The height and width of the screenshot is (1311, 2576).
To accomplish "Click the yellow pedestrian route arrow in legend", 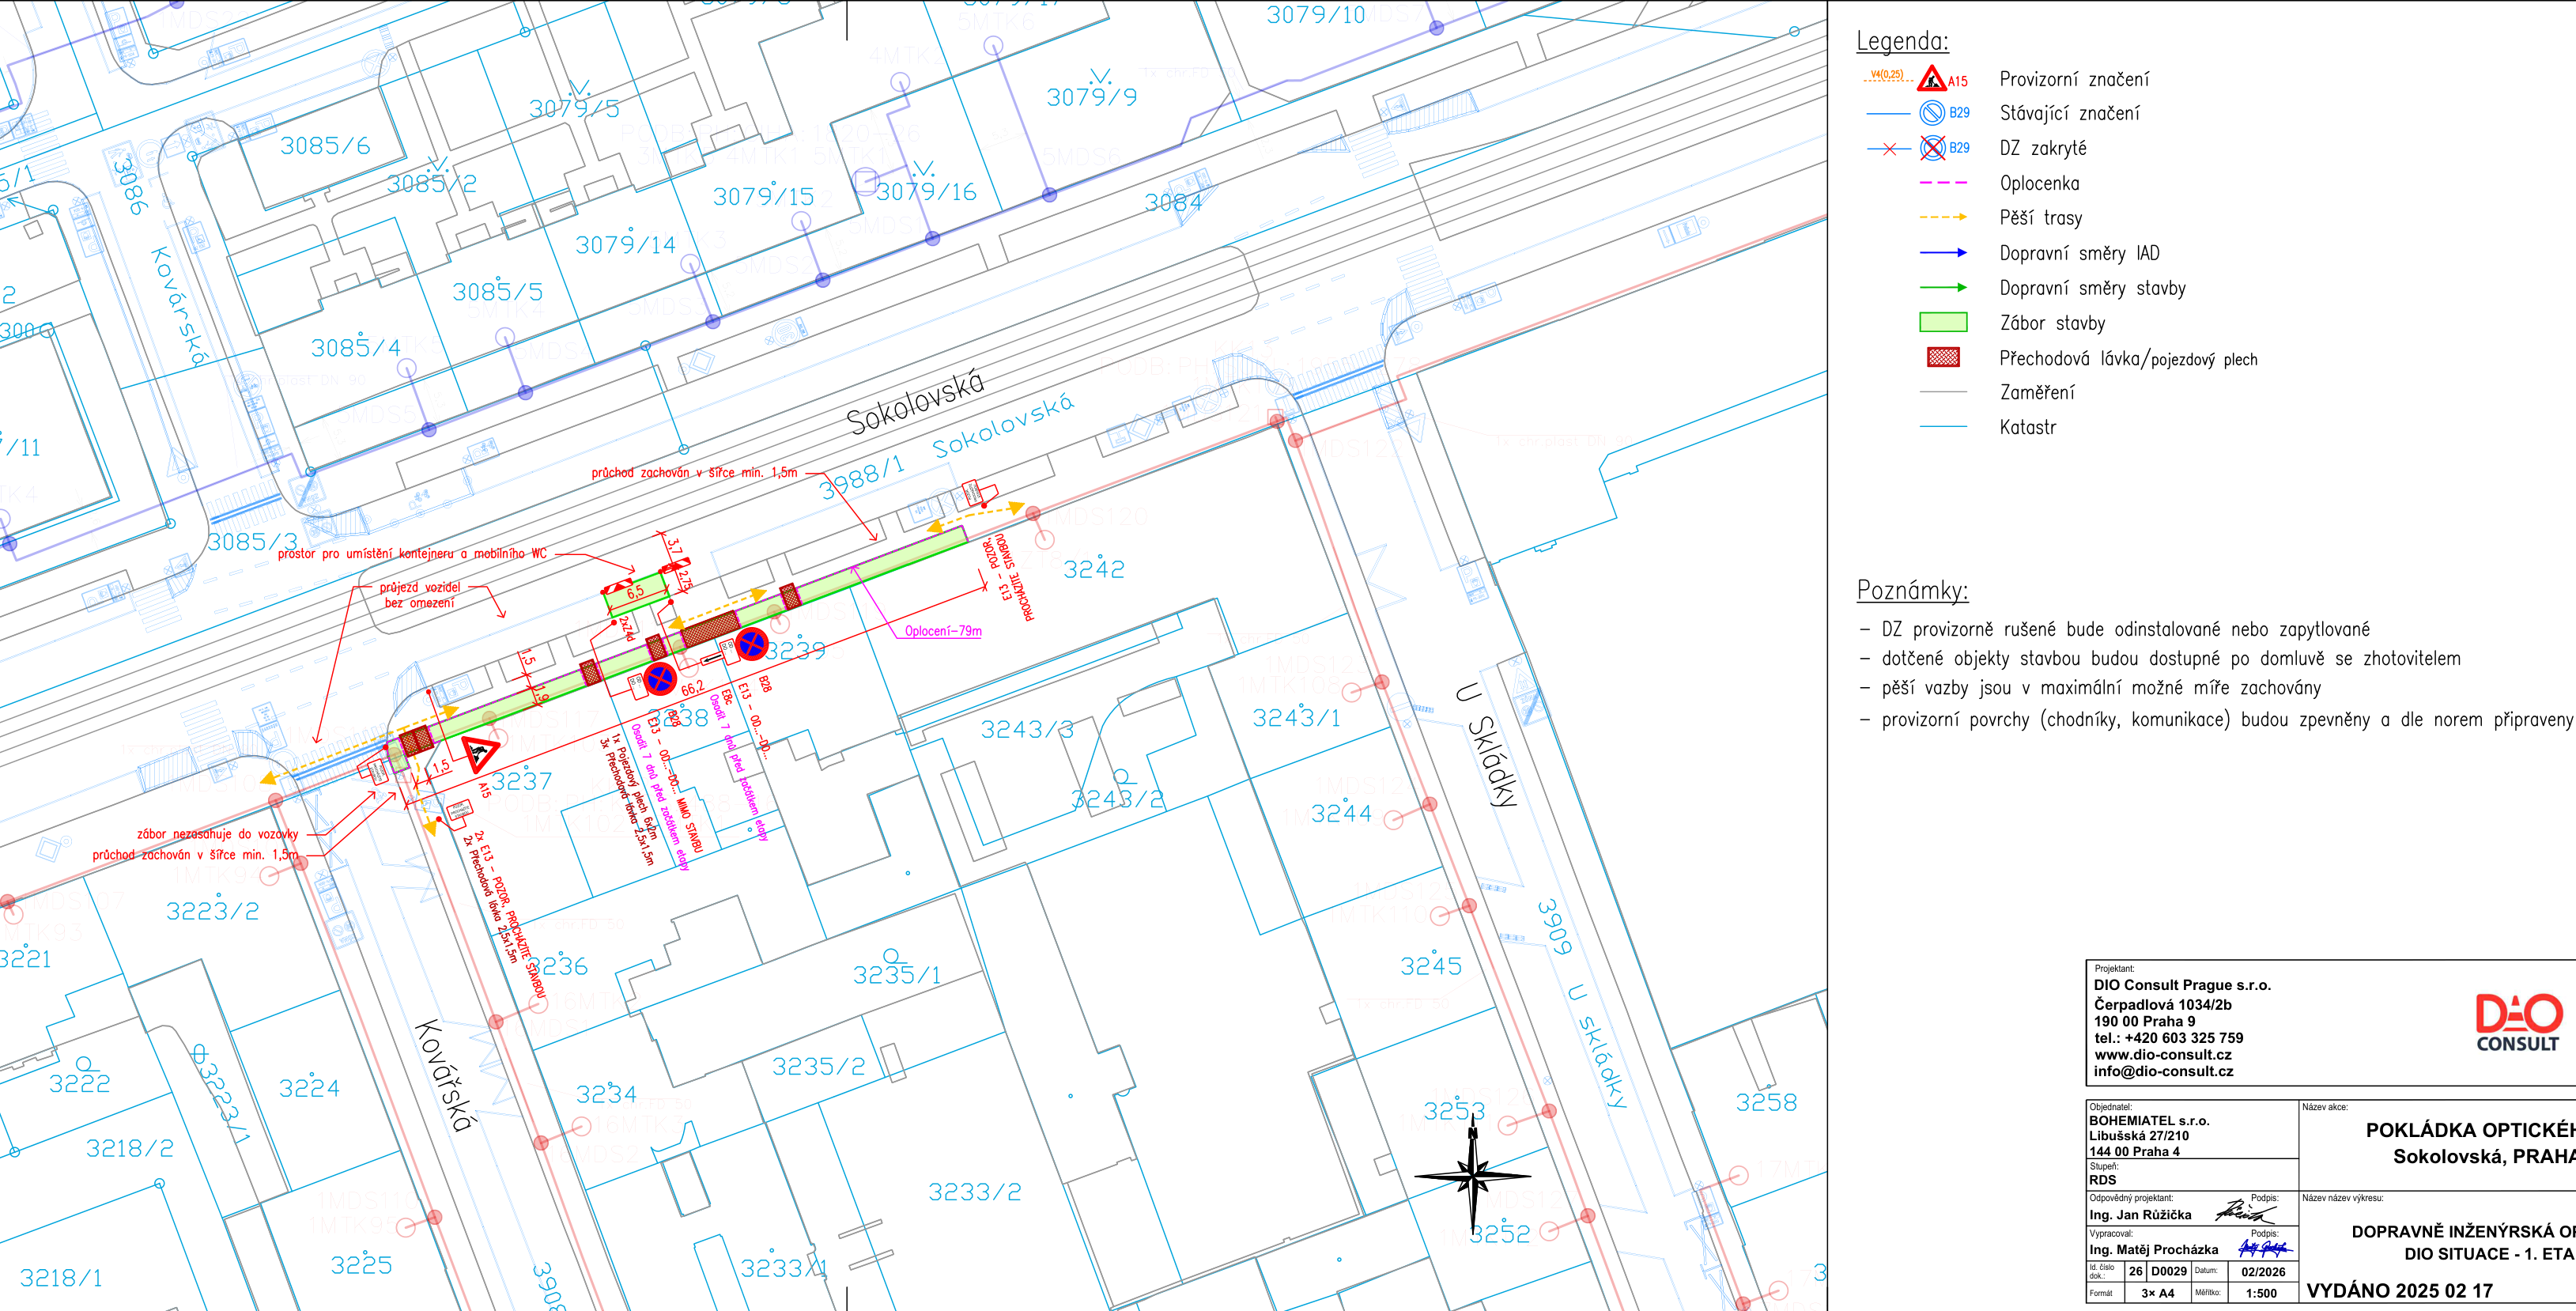I will 1943,217.
